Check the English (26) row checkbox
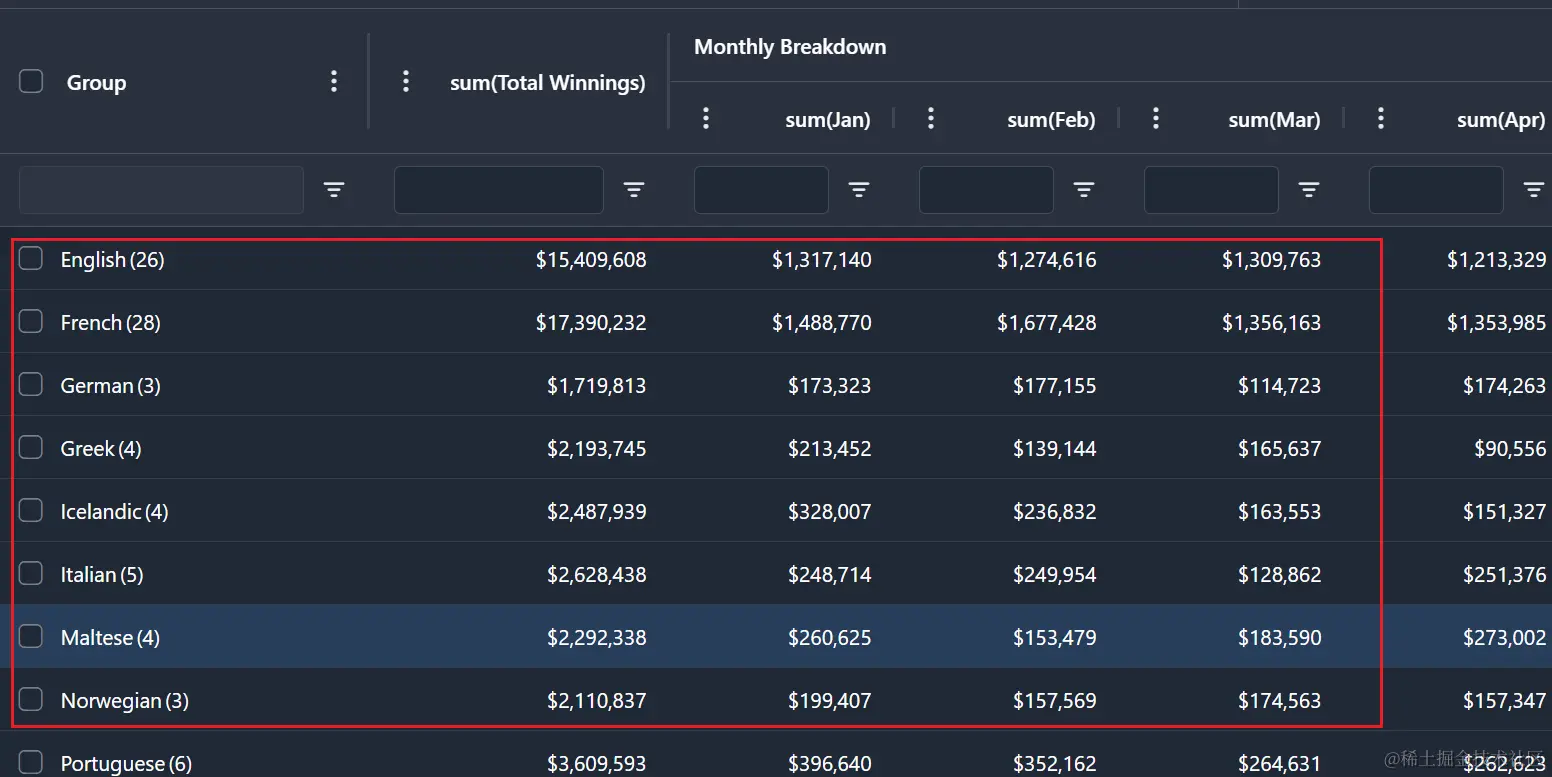 coord(31,259)
